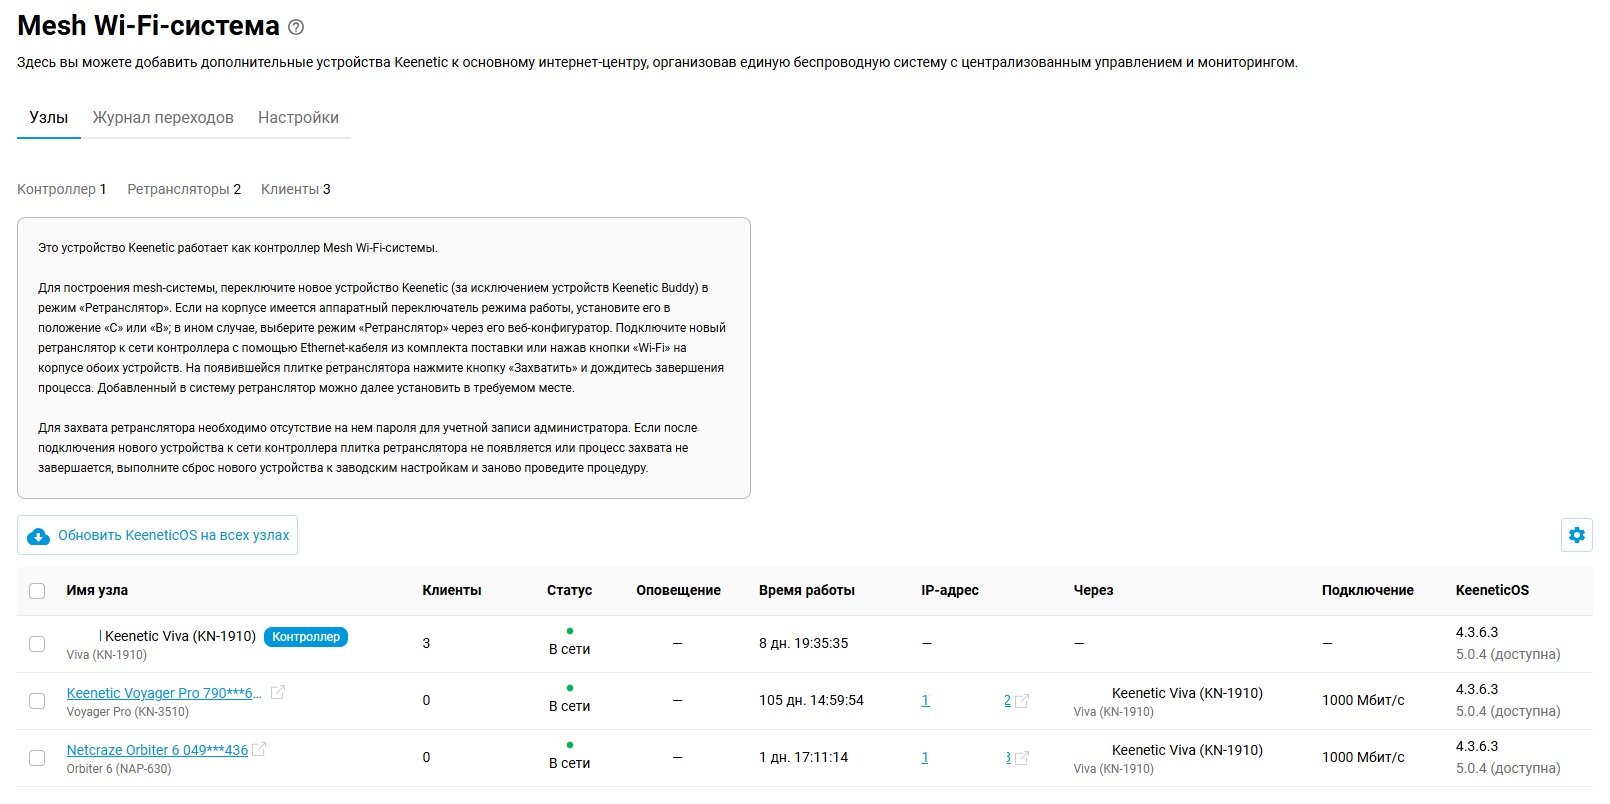Mark the Netcraze Orbiter 6 row checkbox
The height and width of the screenshot is (804, 1610).
(x=37, y=758)
